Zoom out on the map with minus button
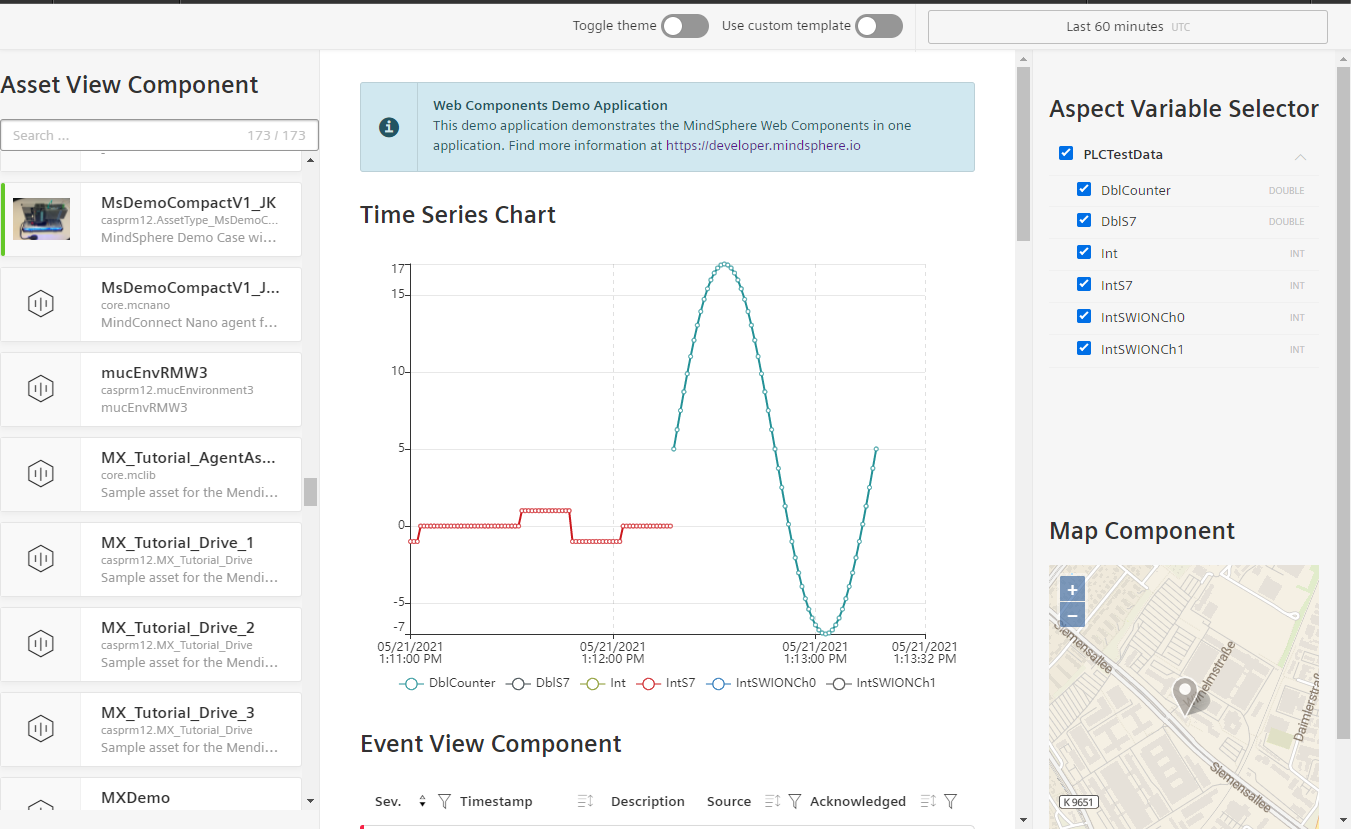Image resolution: width=1351 pixels, height=829 pixels. point(1072,615)
